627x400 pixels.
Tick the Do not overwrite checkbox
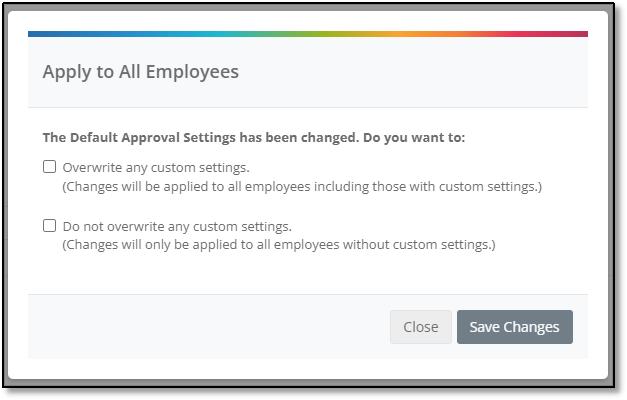50,225
